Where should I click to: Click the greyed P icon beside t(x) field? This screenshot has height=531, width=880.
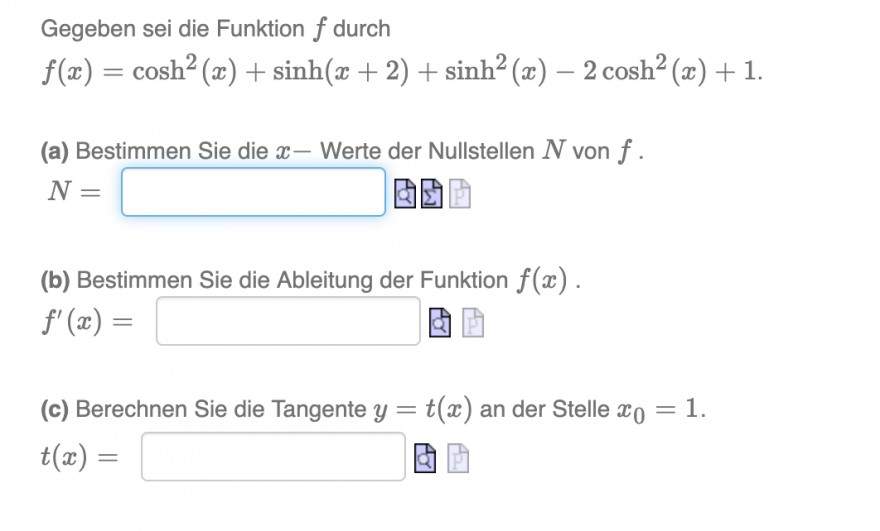point(458,458)
